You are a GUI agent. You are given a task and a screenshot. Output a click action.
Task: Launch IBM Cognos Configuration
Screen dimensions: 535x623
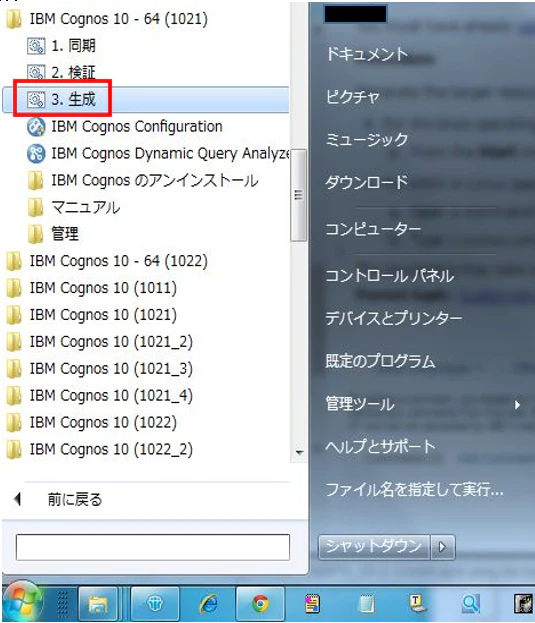125,126
